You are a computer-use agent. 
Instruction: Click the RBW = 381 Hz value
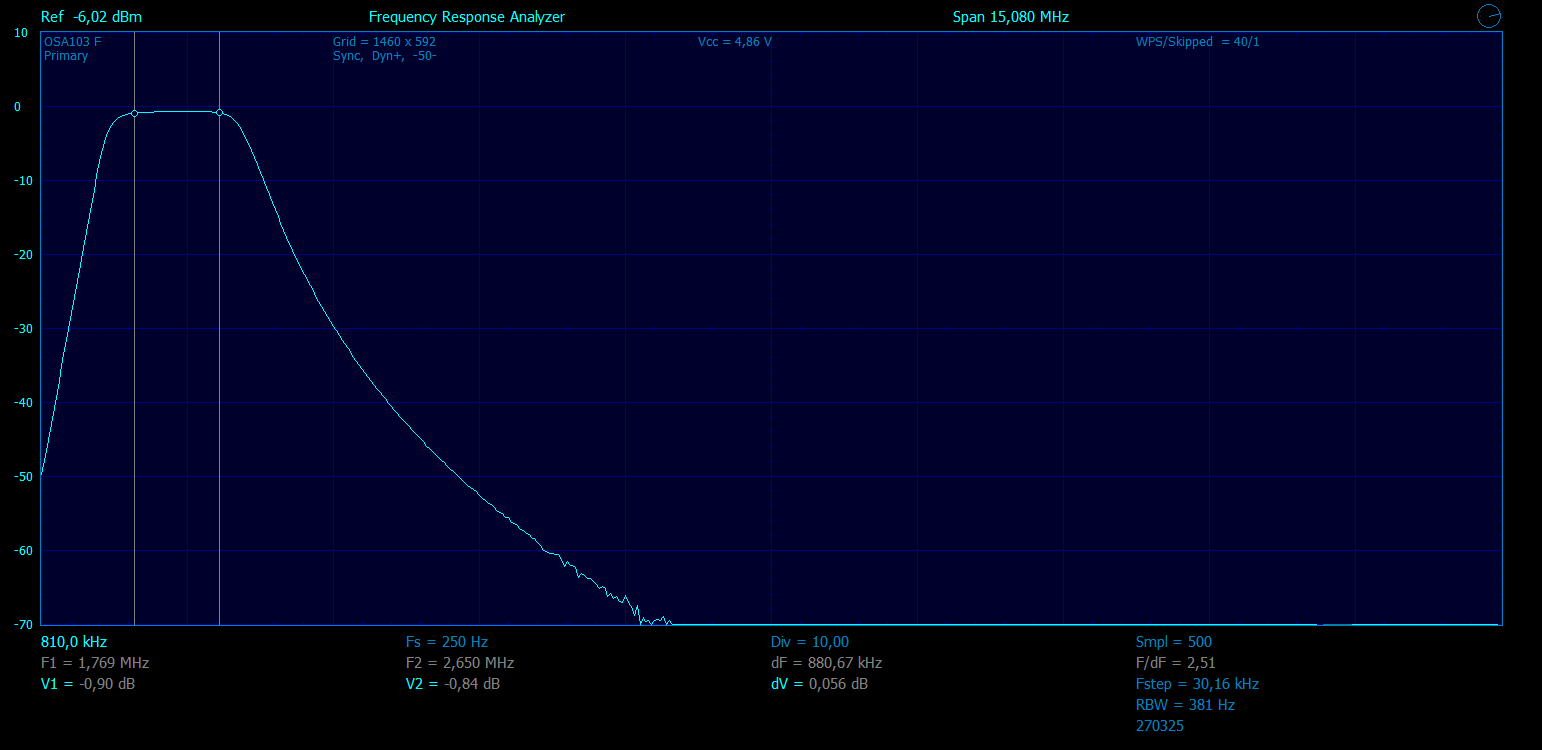(x=1185, y=705)
